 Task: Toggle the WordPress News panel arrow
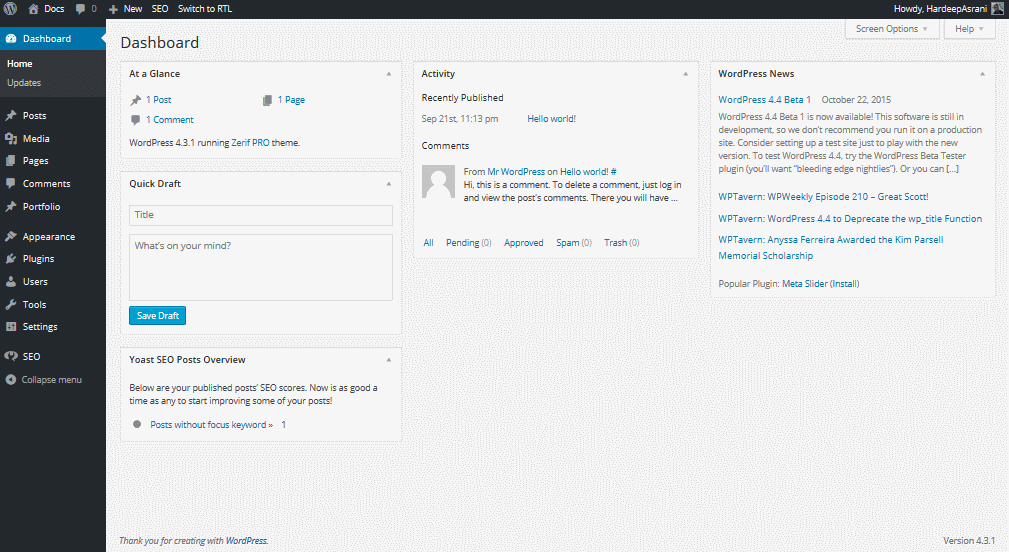[x=982, y=74]
